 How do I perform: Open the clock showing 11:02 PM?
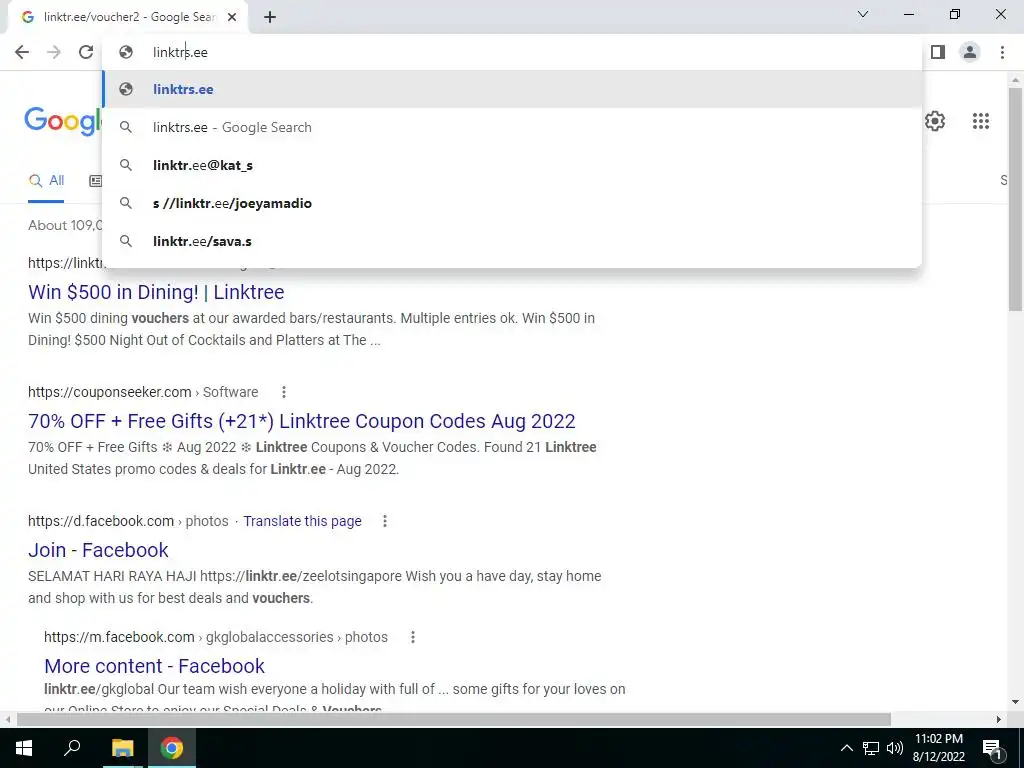pos(938,748)
